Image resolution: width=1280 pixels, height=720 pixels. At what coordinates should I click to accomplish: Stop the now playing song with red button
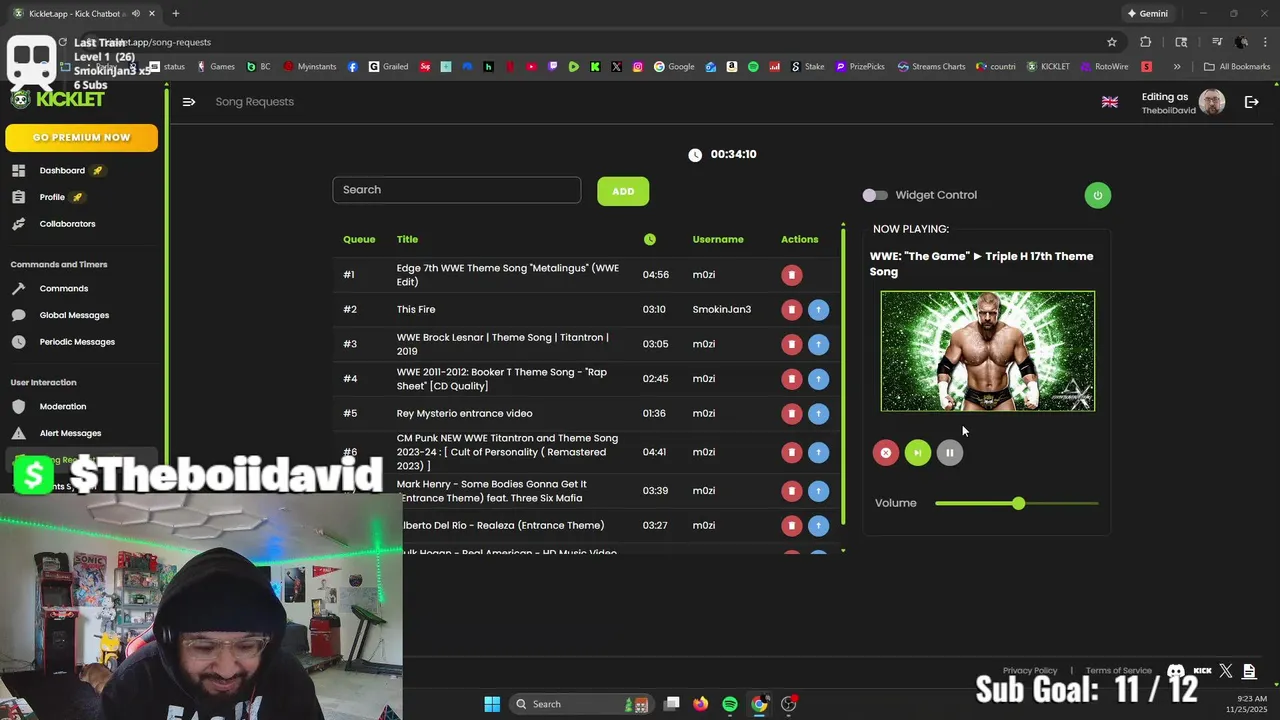(885, 453)
